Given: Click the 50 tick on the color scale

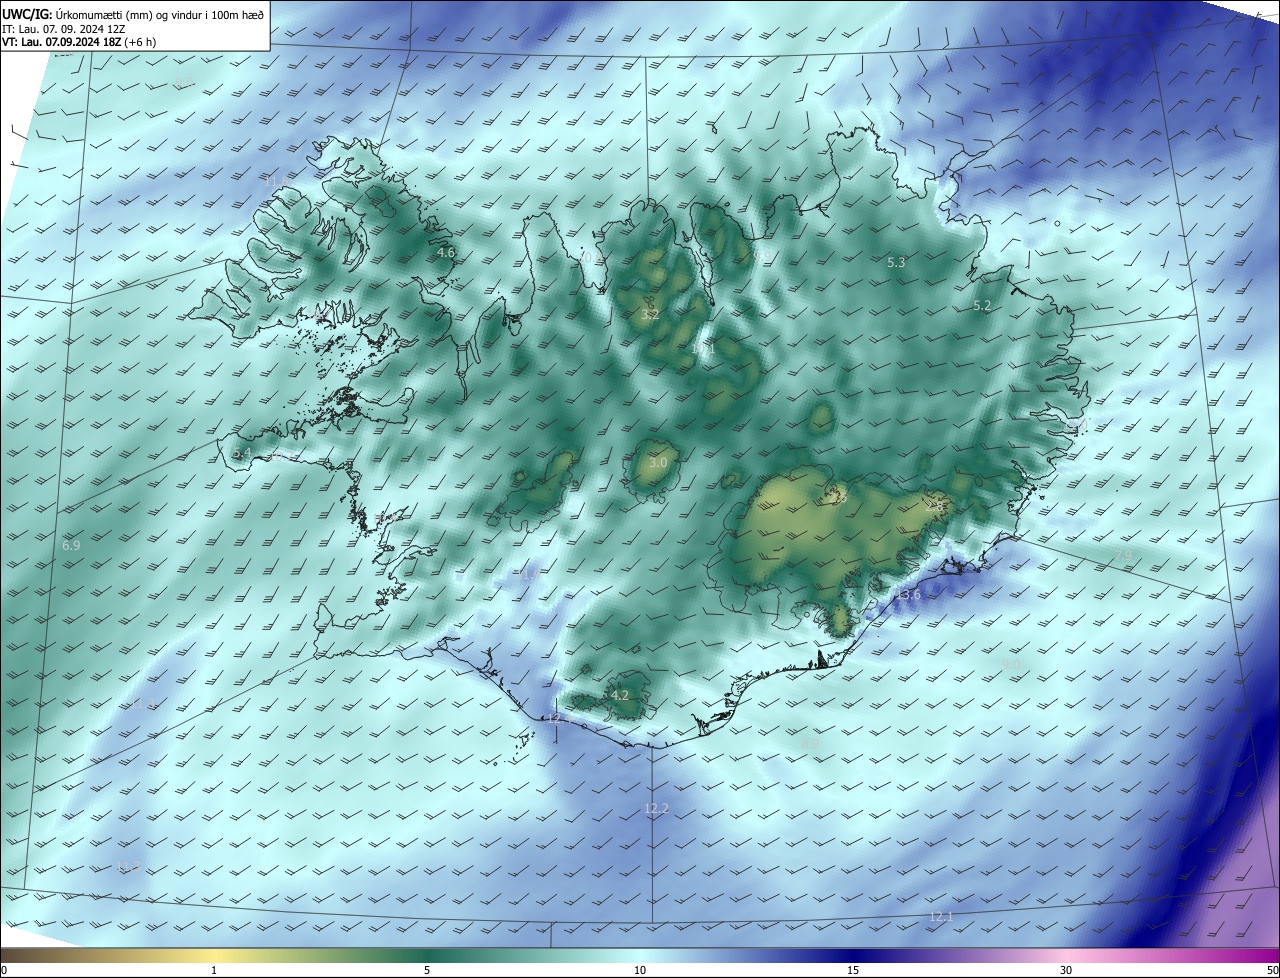Looking at the screenshot, I should pyautogui.click(x=1273, y=970).
